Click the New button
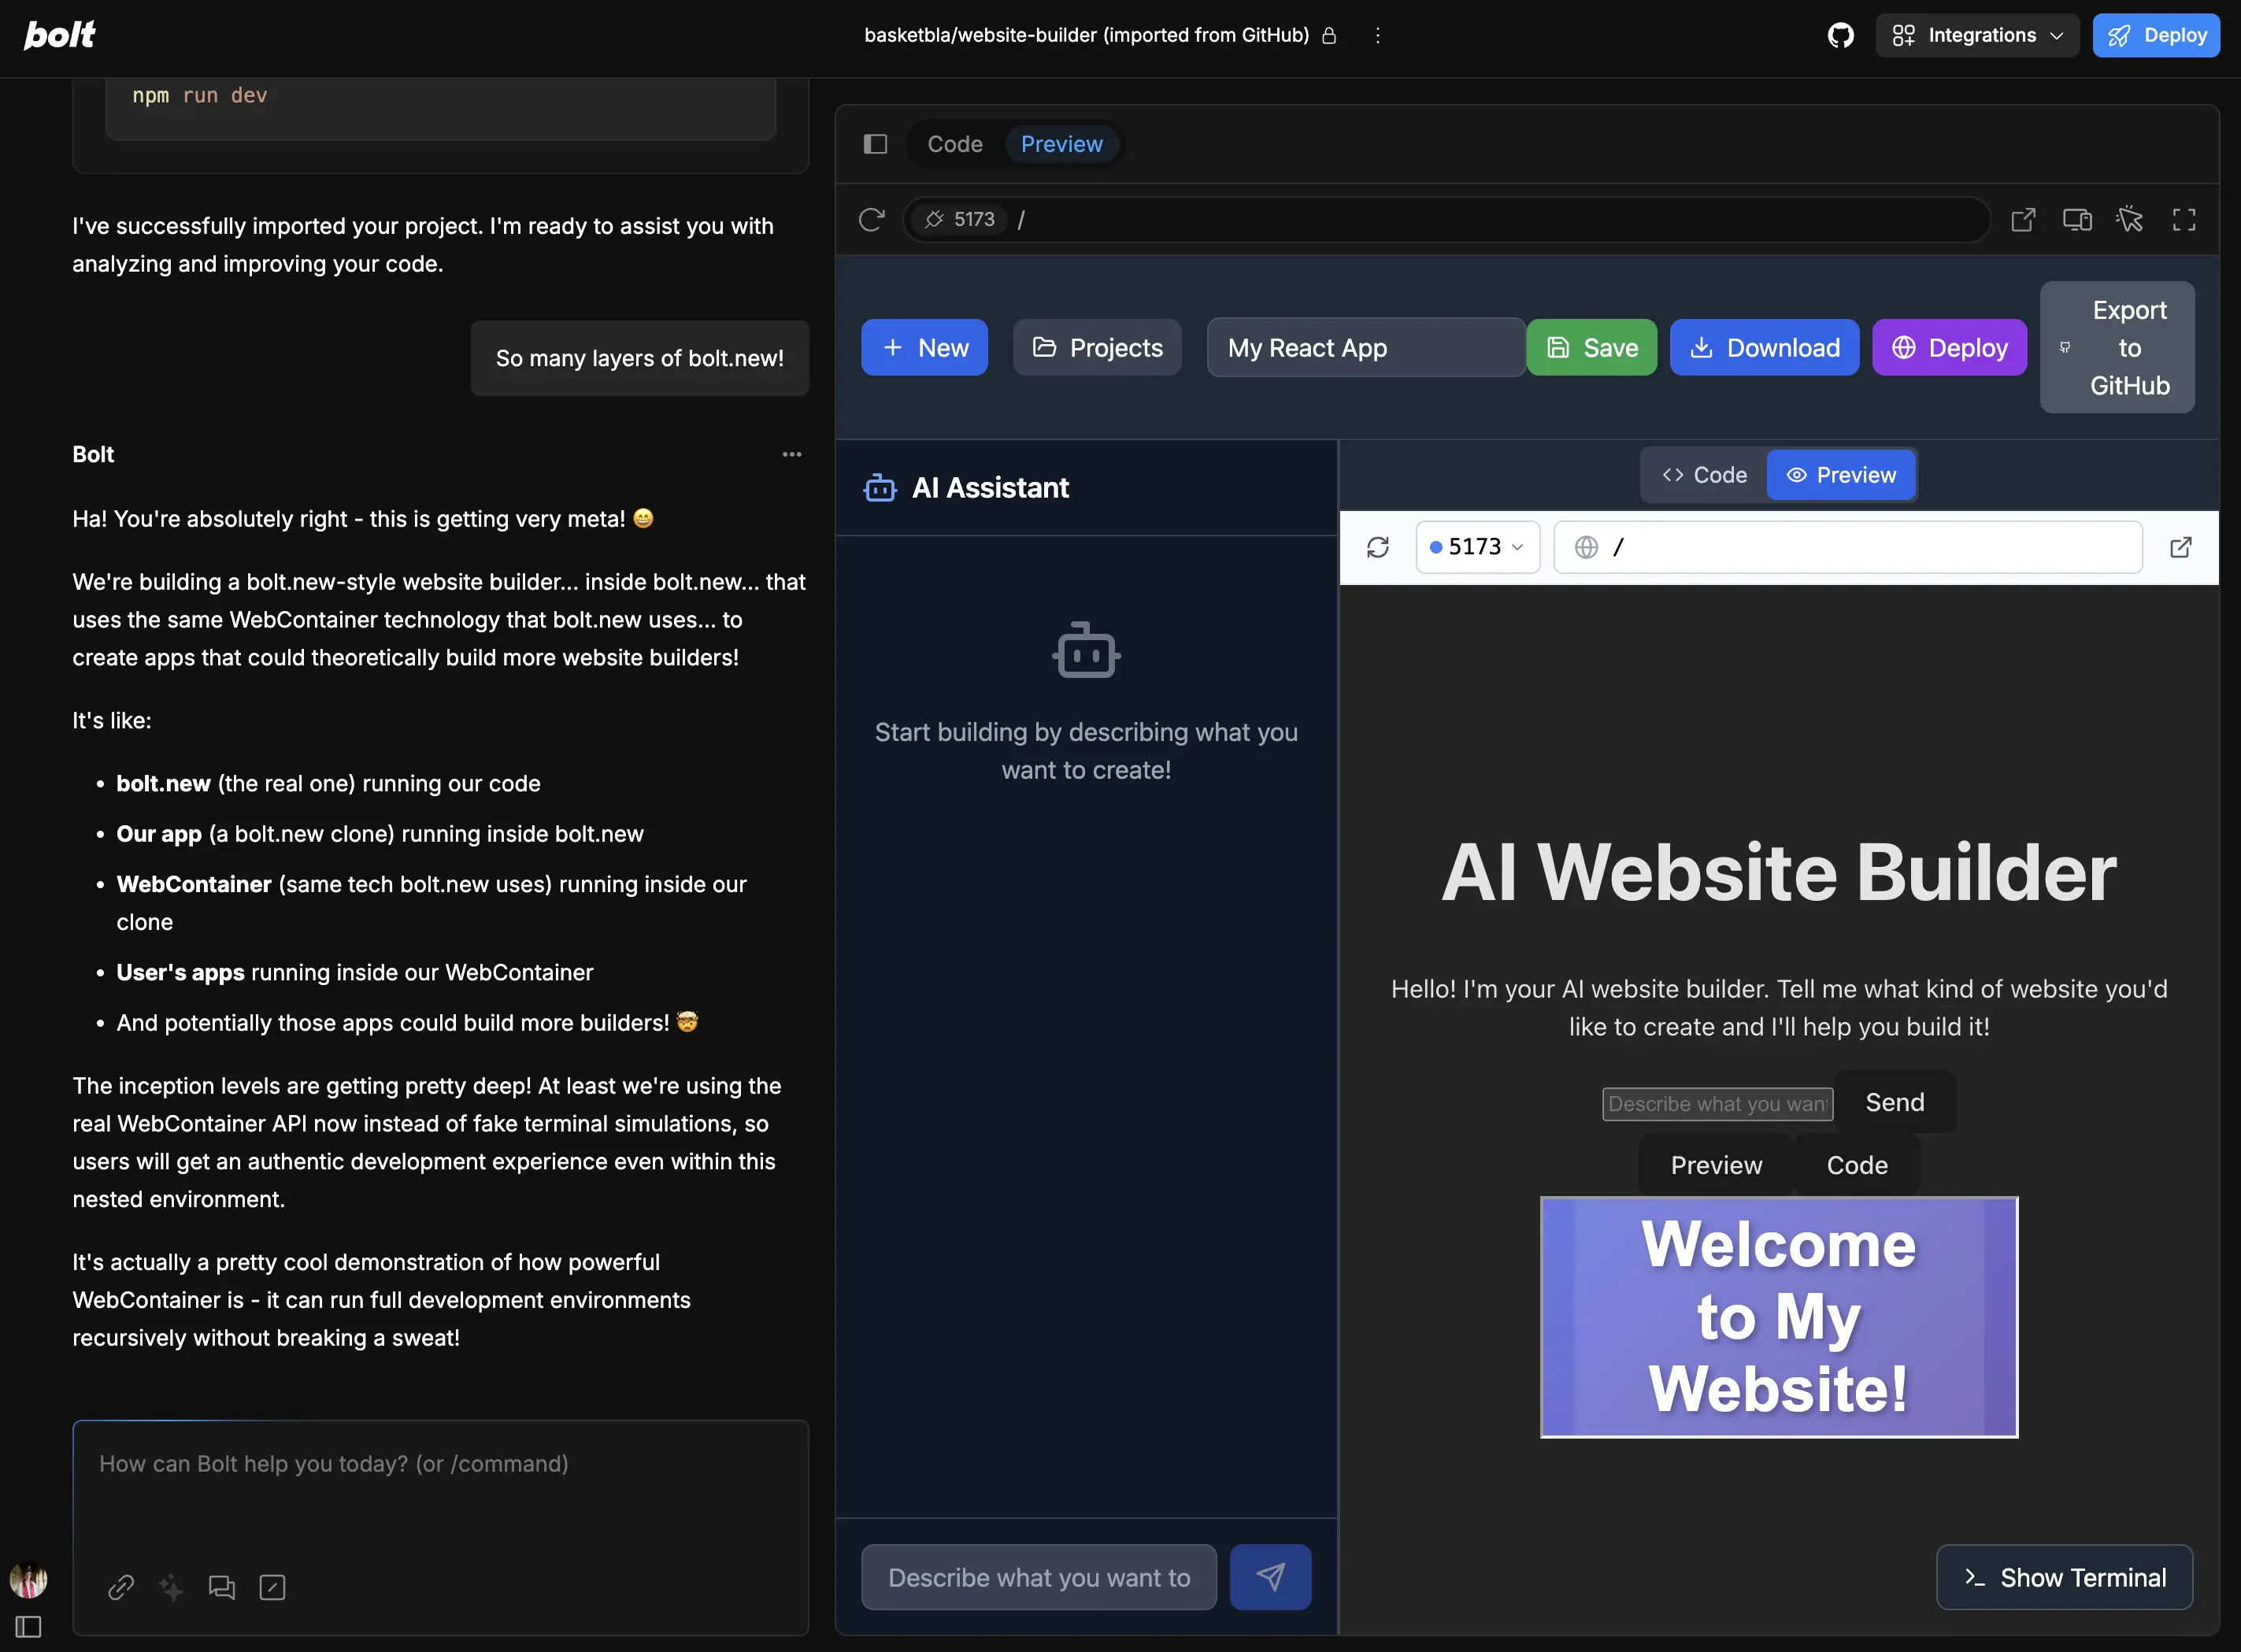The image size is (2241, 1652). [924, 347]
